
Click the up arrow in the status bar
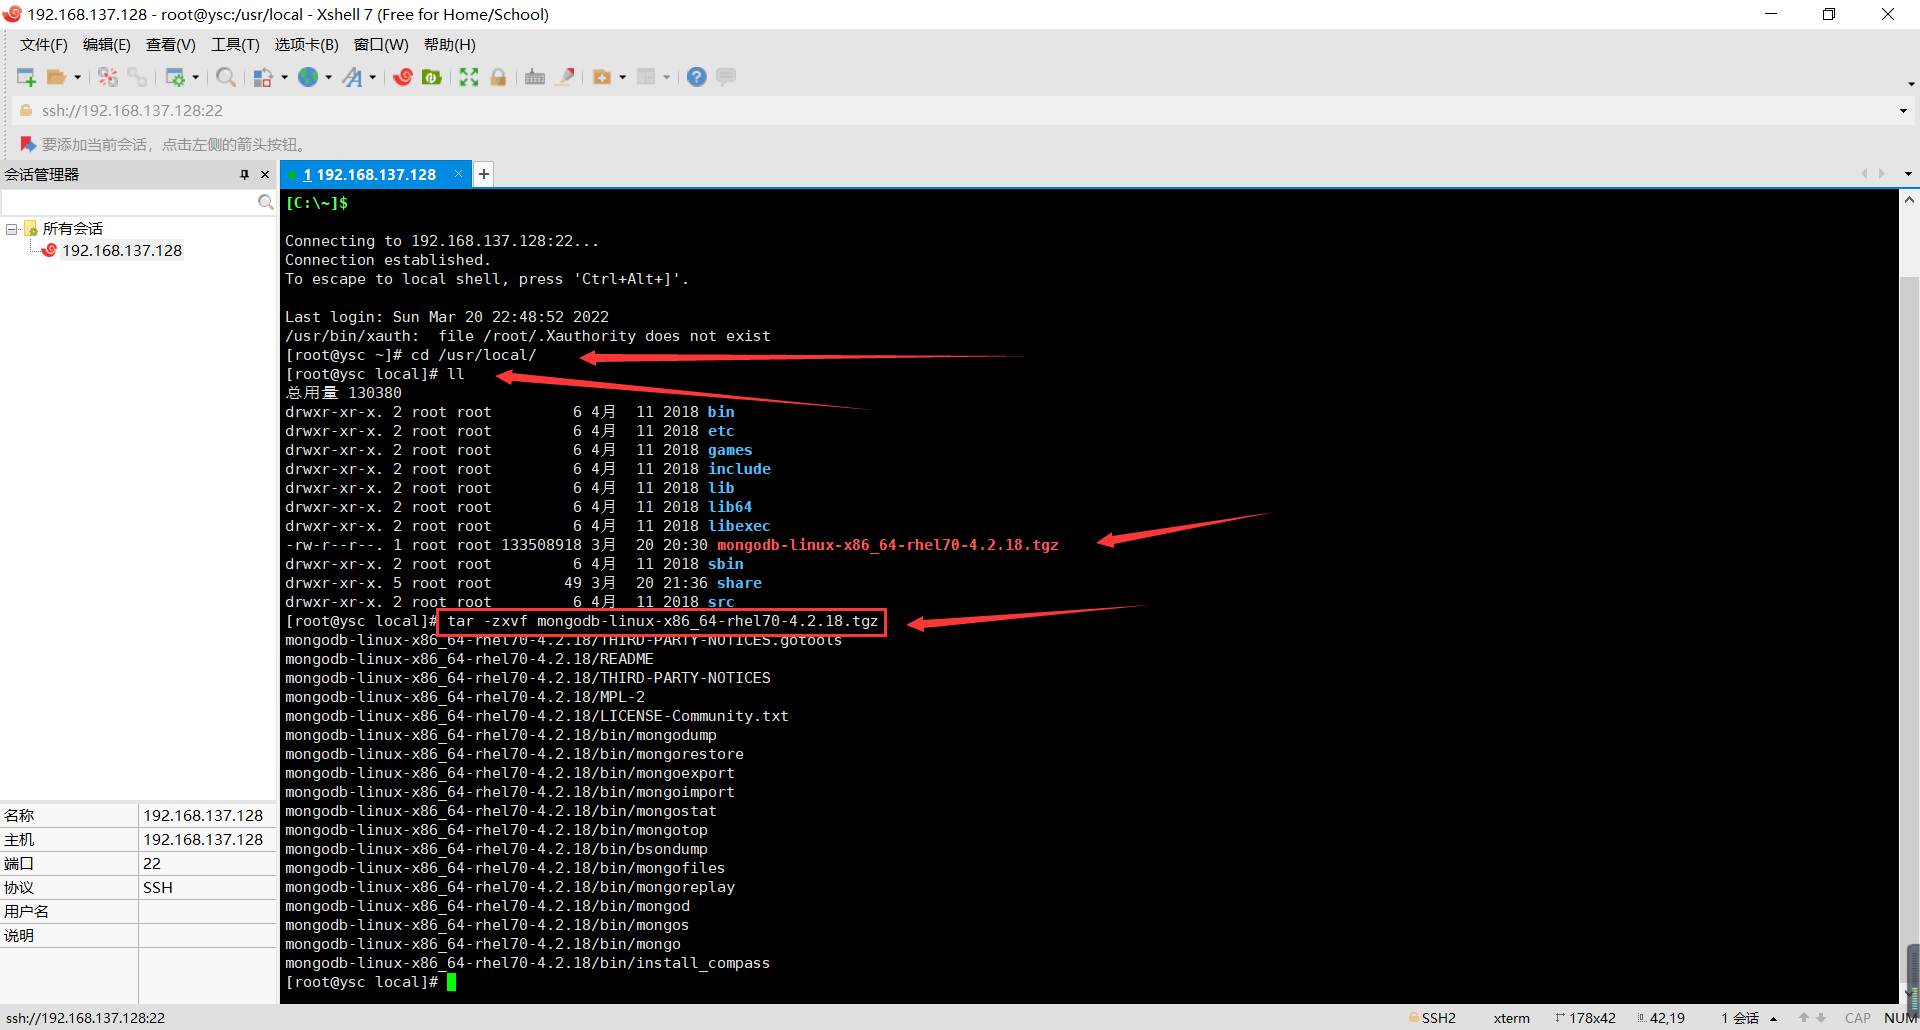(x=1804, y=1018)
